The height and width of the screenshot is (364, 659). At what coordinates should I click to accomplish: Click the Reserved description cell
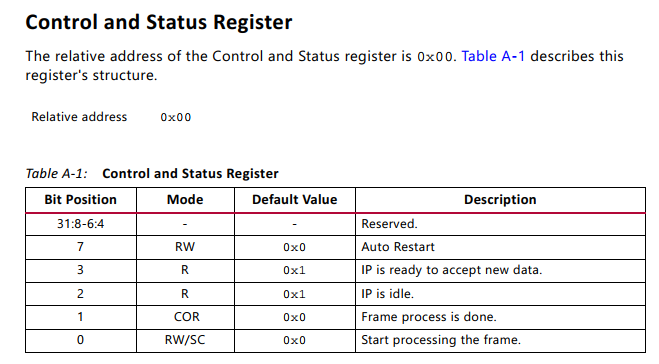[x=500, y=224]
